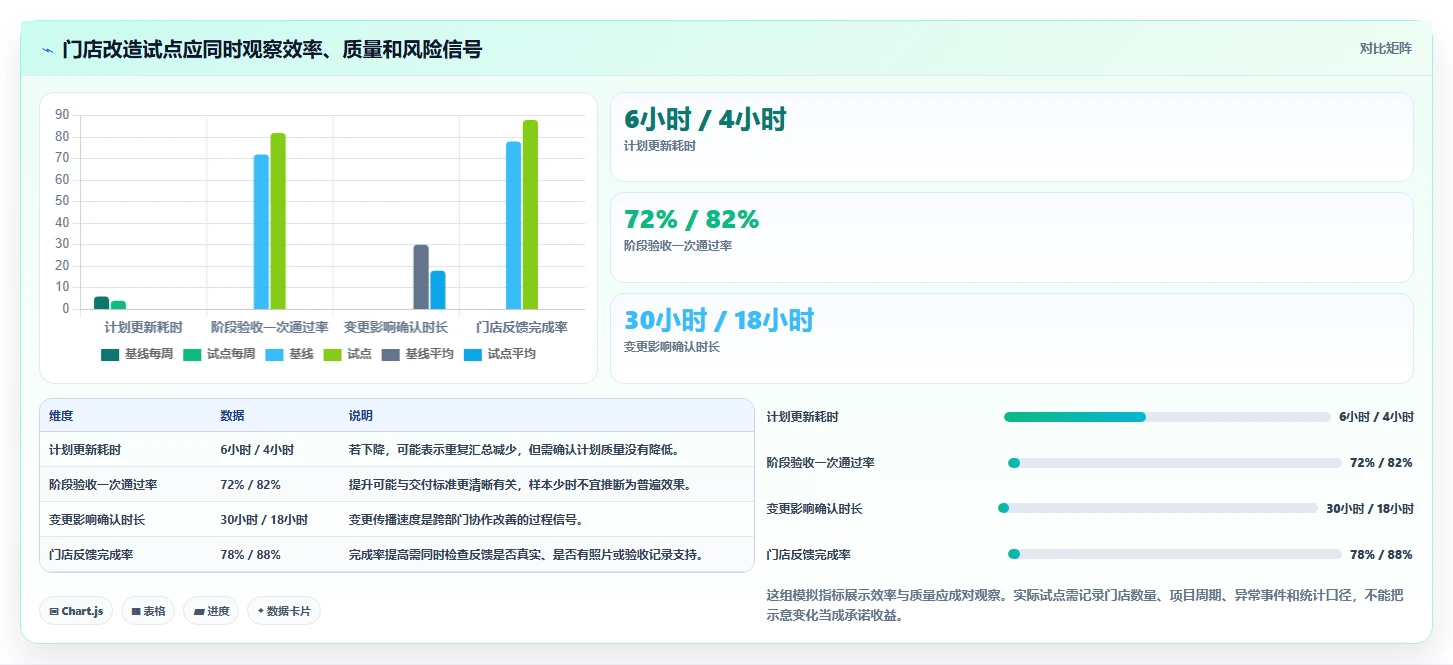Click the 门店反馈完成率 axis label in chart
Image resolution: width=1453 pixels, height=665 pixels.
tap(522, 327)
